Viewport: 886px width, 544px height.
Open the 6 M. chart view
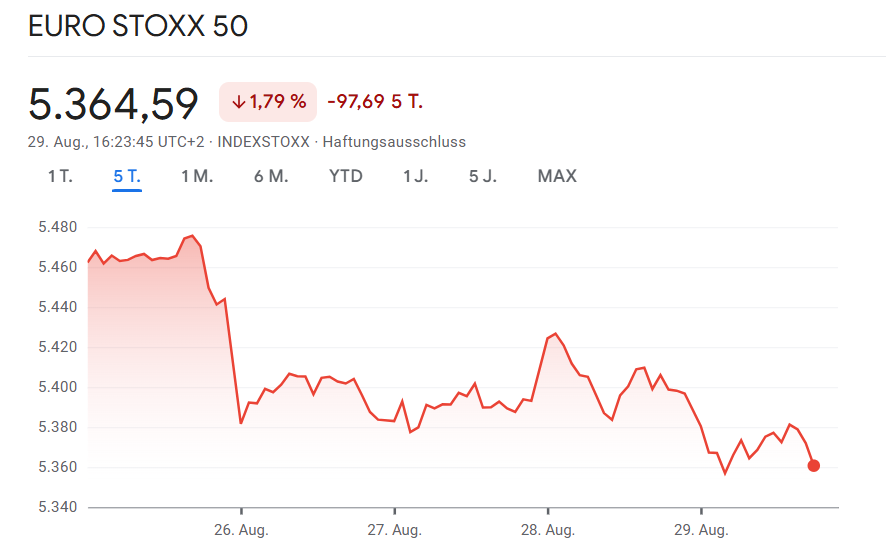click(x=271, y=176)
